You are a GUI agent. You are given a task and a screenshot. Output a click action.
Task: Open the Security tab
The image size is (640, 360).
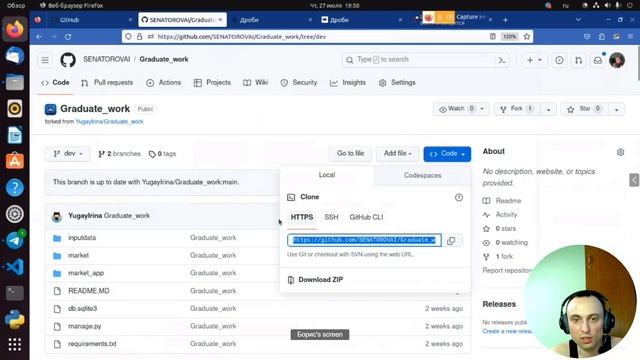(299, 82)
